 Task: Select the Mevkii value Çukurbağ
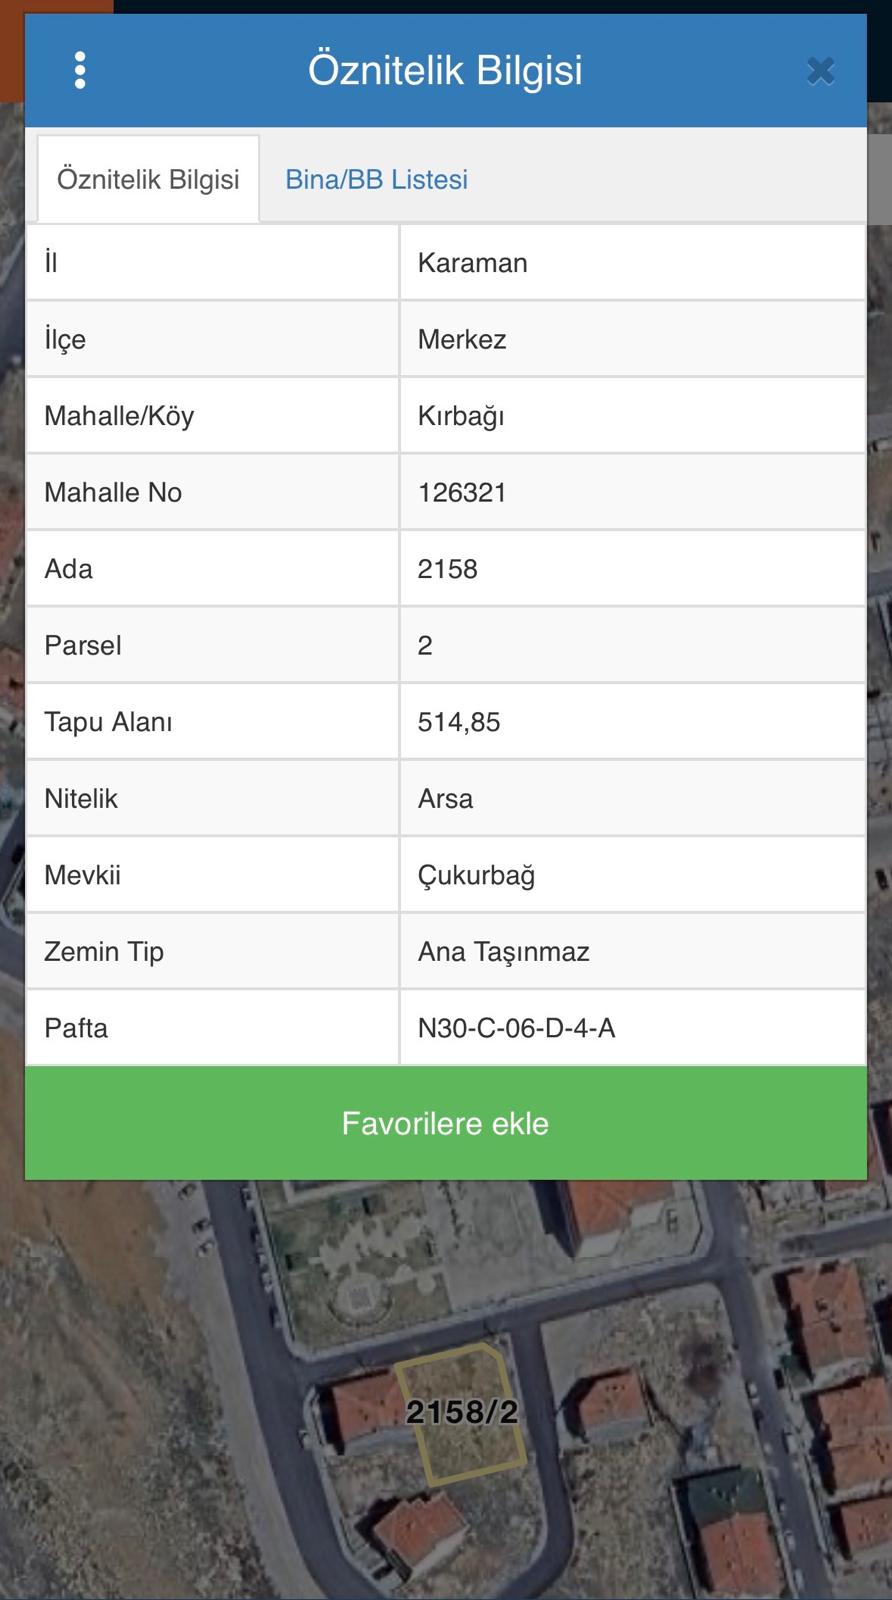click(476, 876)
